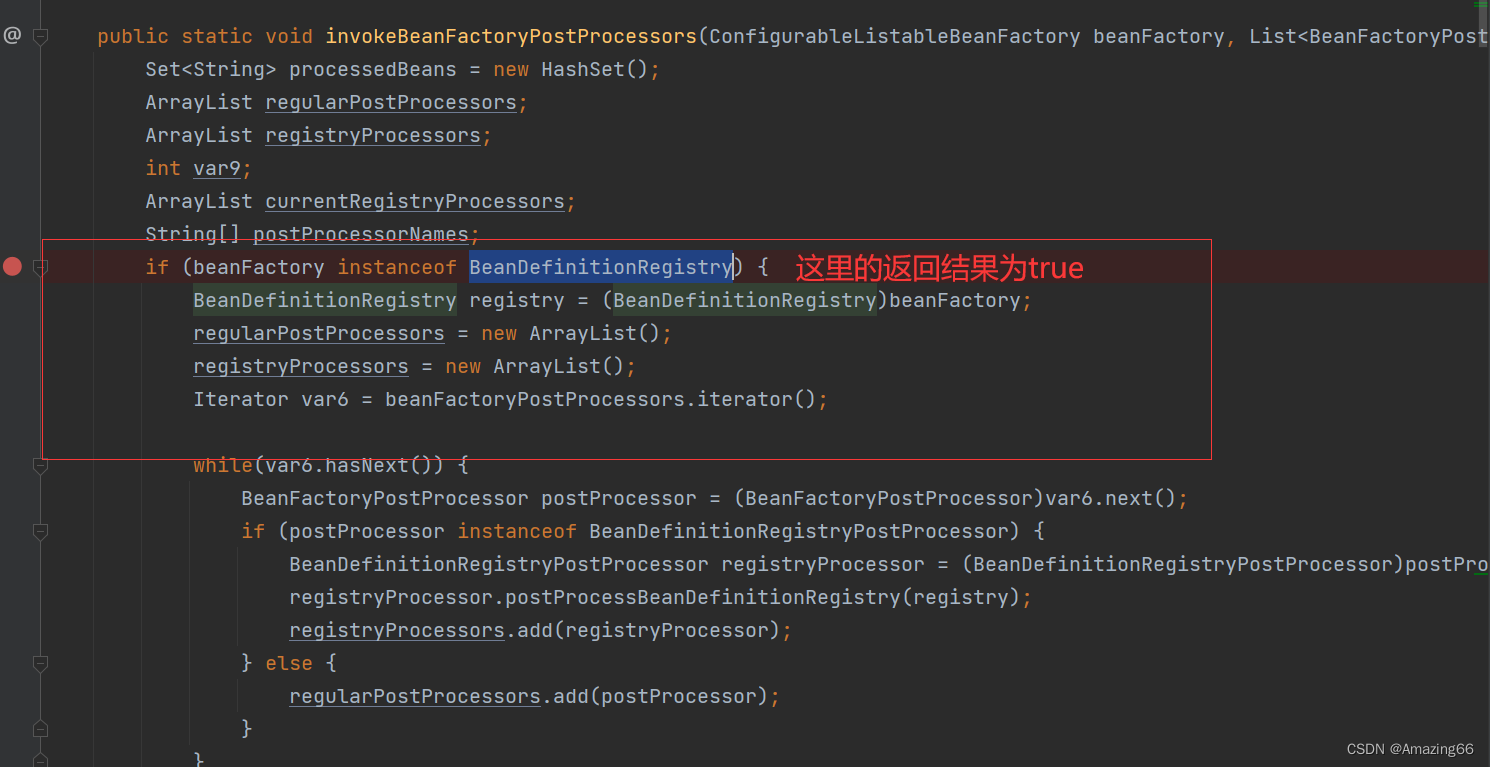This screenshot has width=1490, height=767.
Task: Click the @ annotation gutter icon
Action: click(12, 36)
